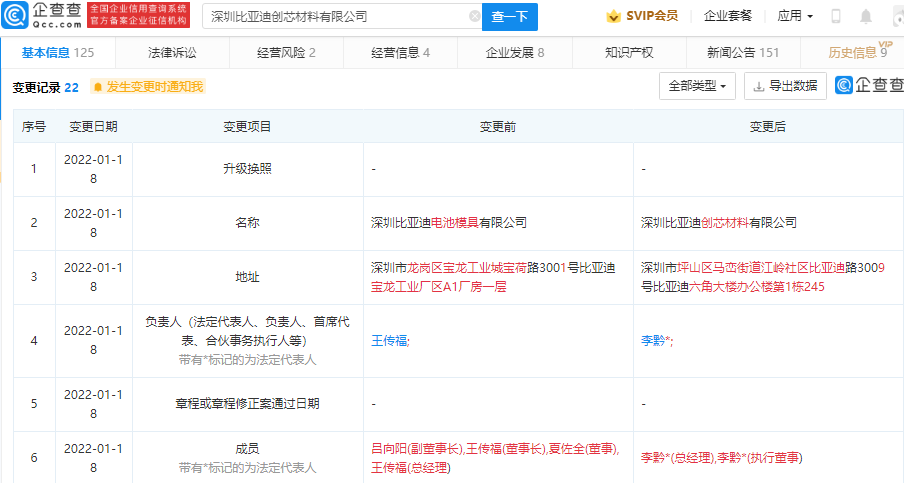The width and height of the screenshot is (904, 483).
Task: Switch to the 企业发展 tab
Action: coord(515,53)
